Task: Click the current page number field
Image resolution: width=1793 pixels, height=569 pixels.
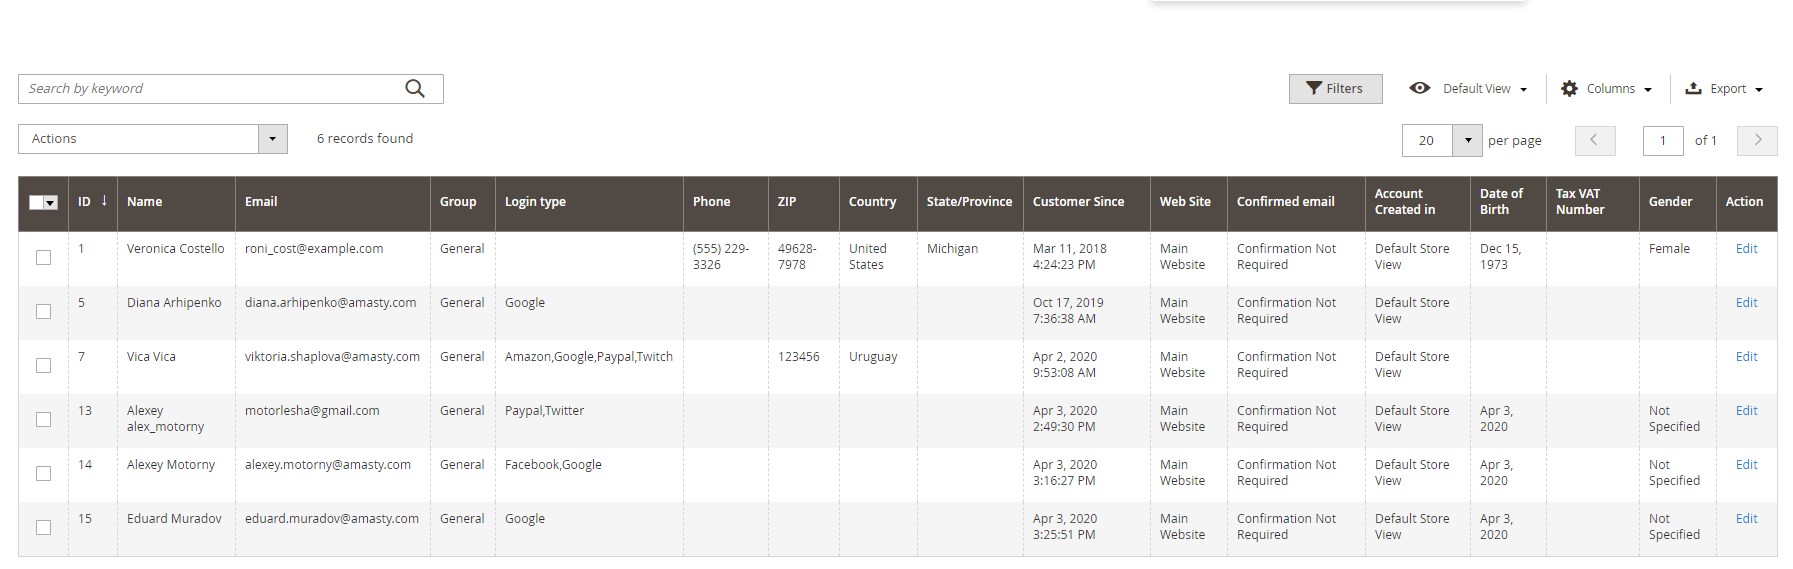Action: [1663, 140]
